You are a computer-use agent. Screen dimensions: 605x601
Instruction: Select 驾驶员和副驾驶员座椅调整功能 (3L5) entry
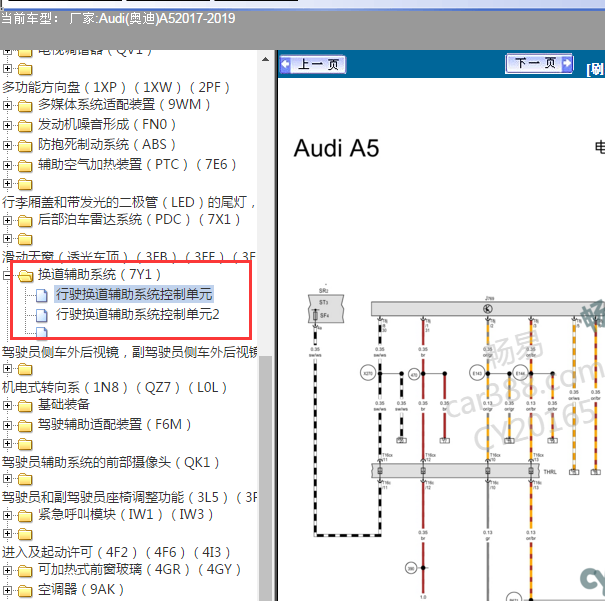coord(129,497)
